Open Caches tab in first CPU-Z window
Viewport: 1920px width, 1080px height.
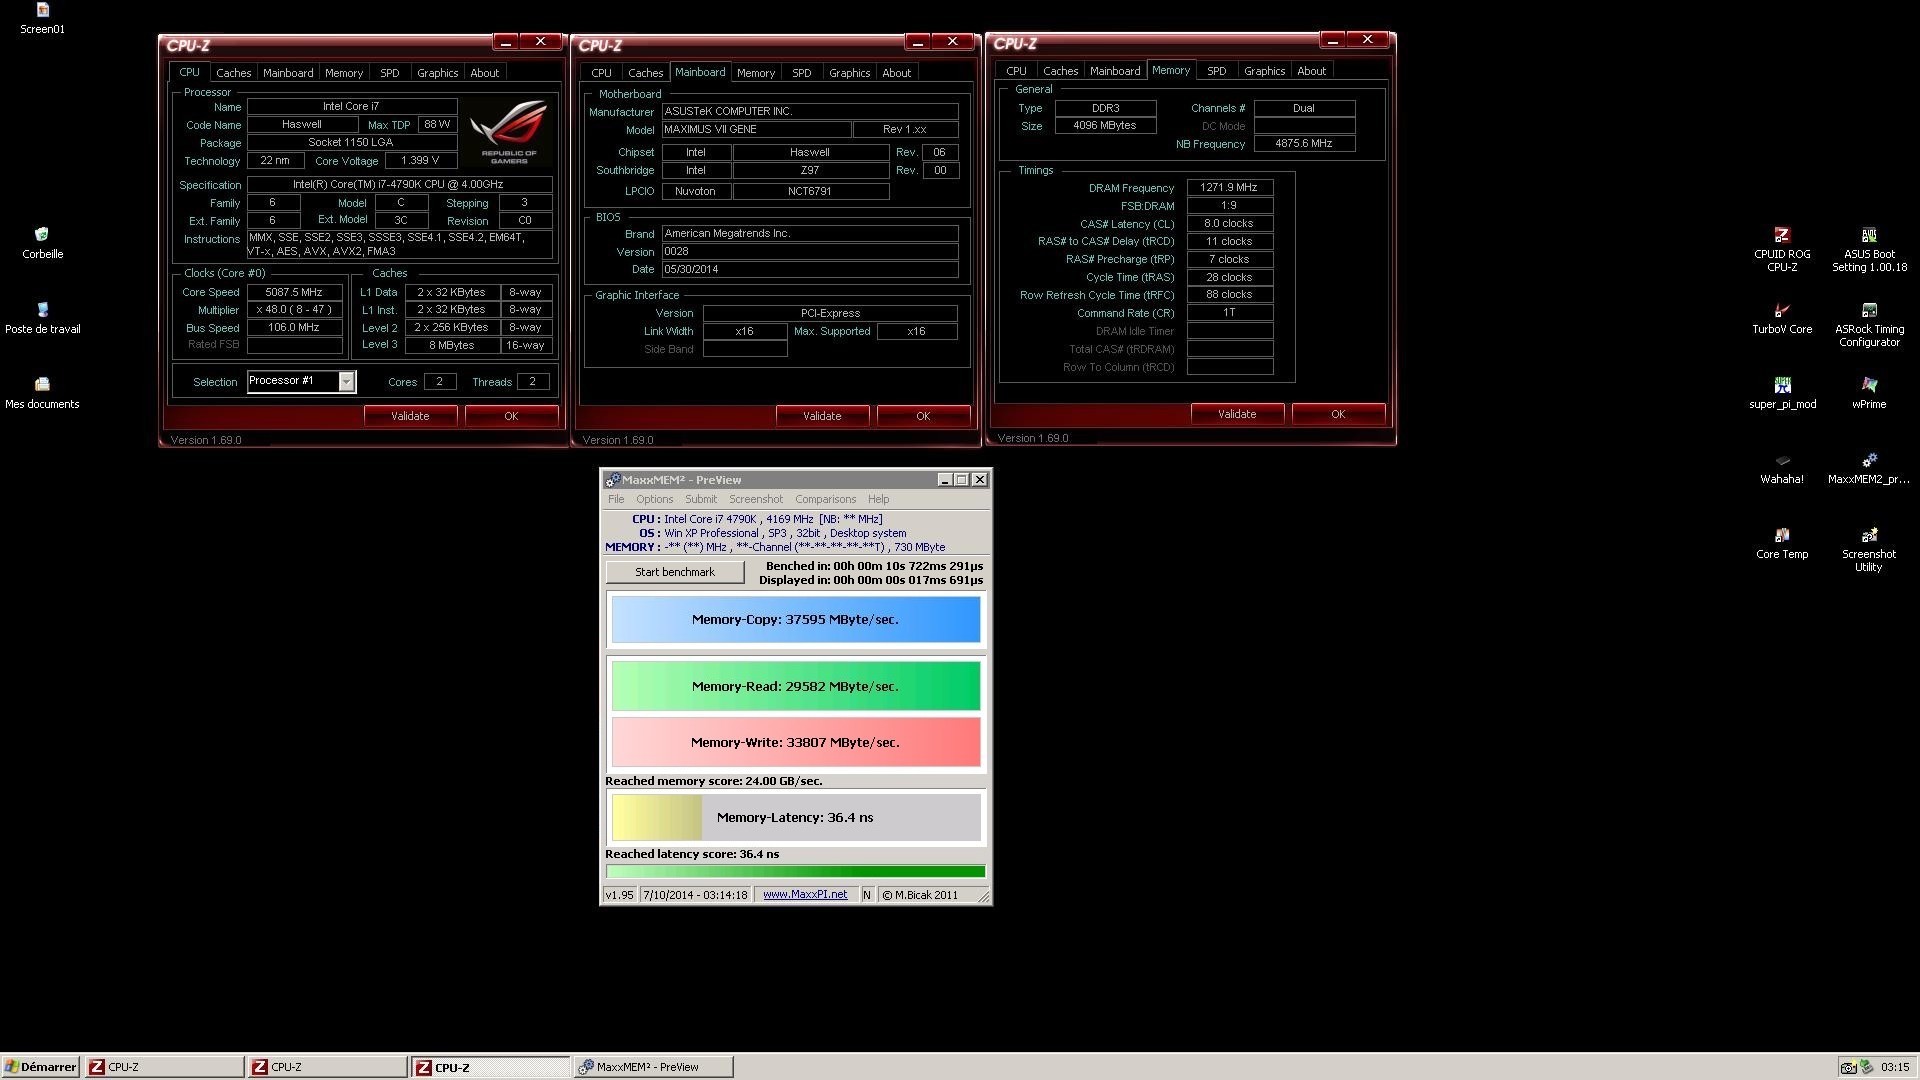click(x=233, y=73)
